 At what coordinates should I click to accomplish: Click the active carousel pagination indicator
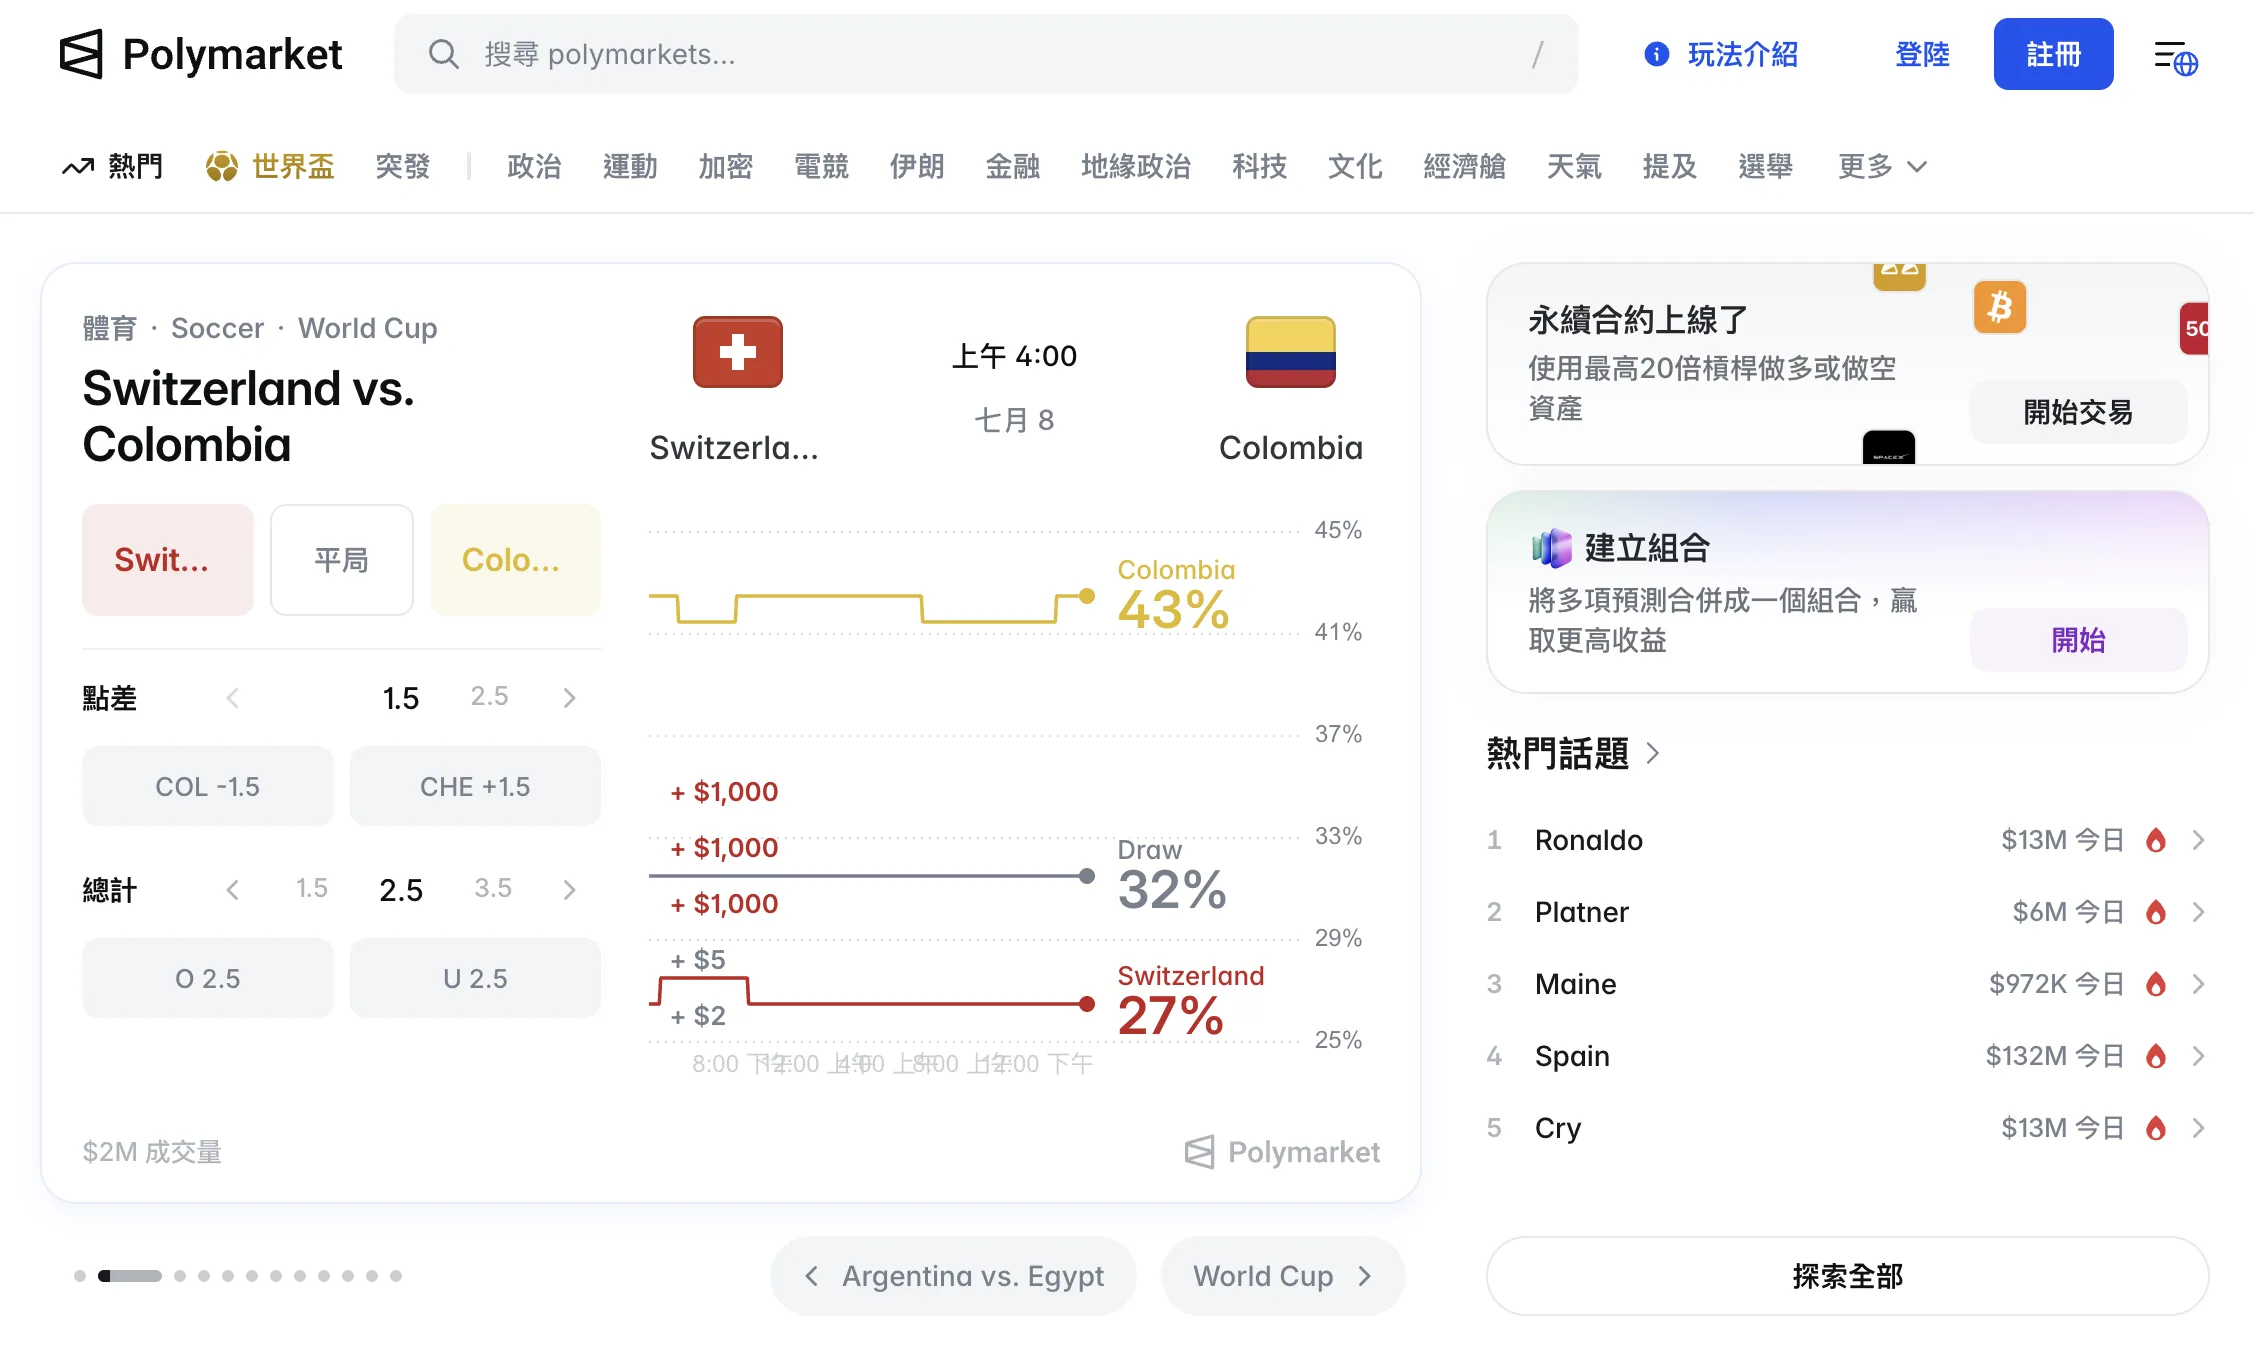point(130,1276)
